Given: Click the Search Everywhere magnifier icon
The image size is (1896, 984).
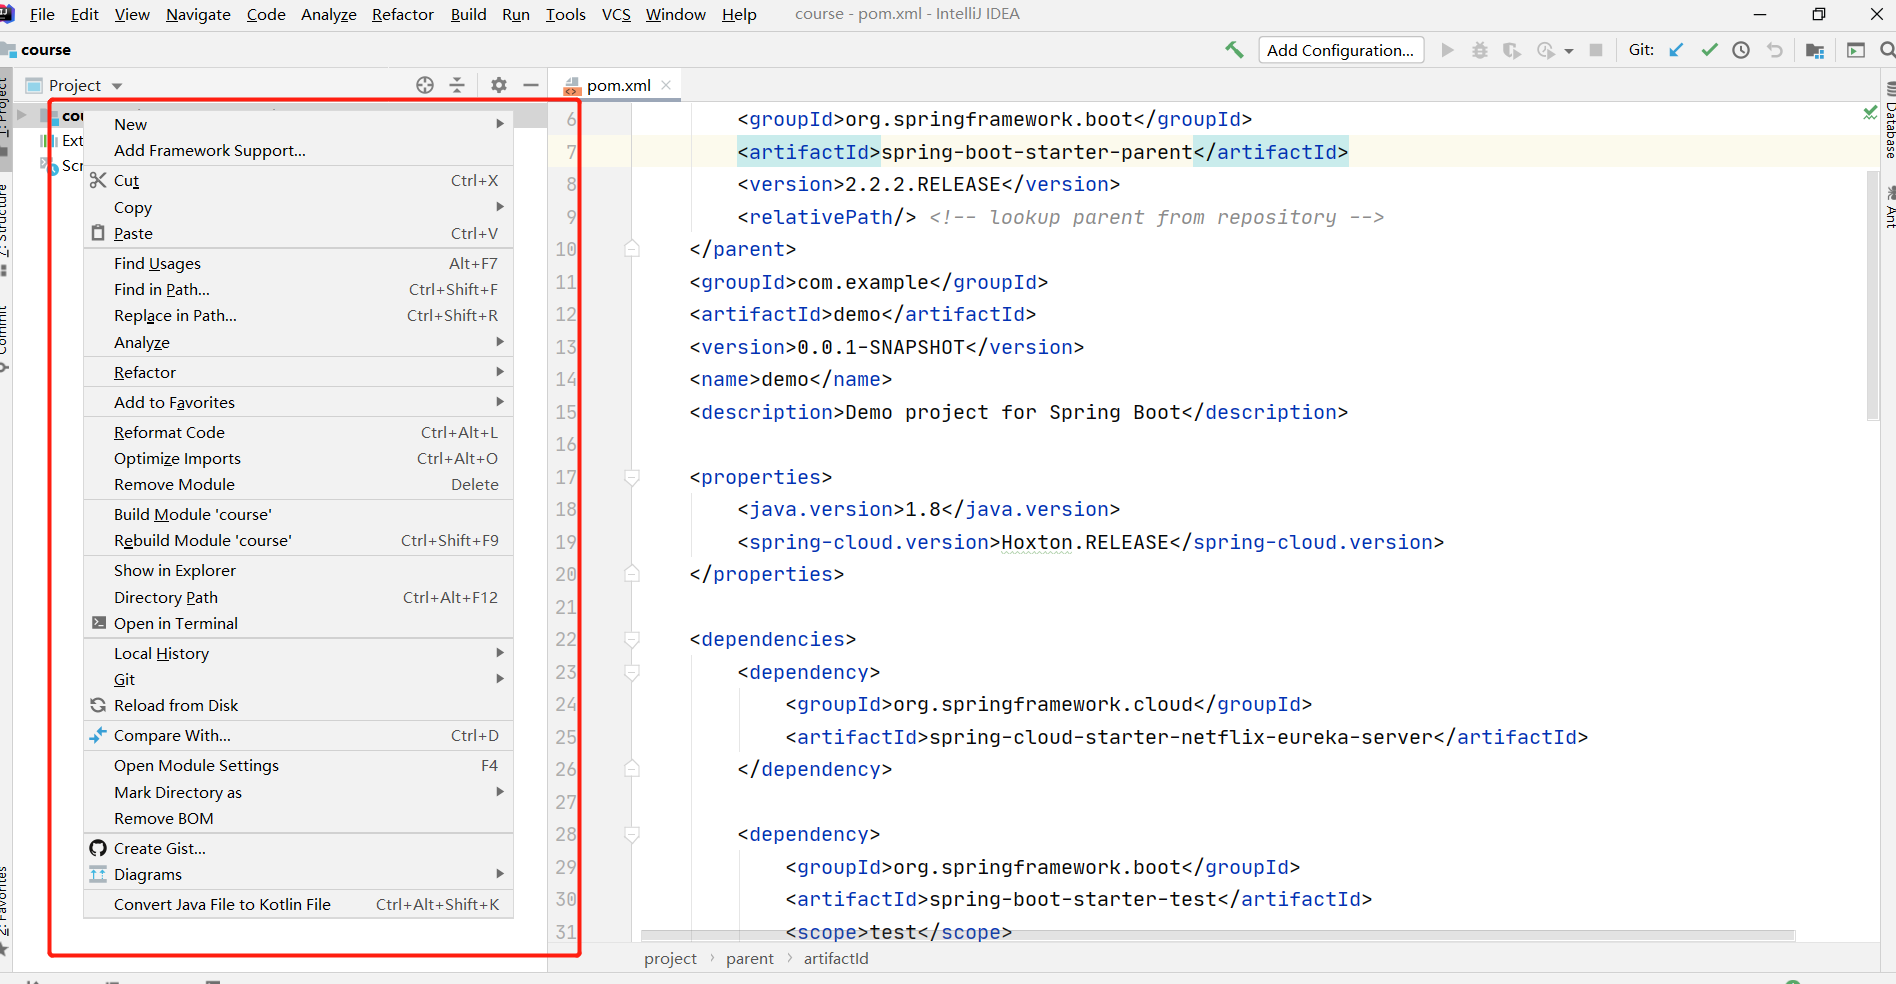Looking at the screenshot, I should (x=1887, y=50).
